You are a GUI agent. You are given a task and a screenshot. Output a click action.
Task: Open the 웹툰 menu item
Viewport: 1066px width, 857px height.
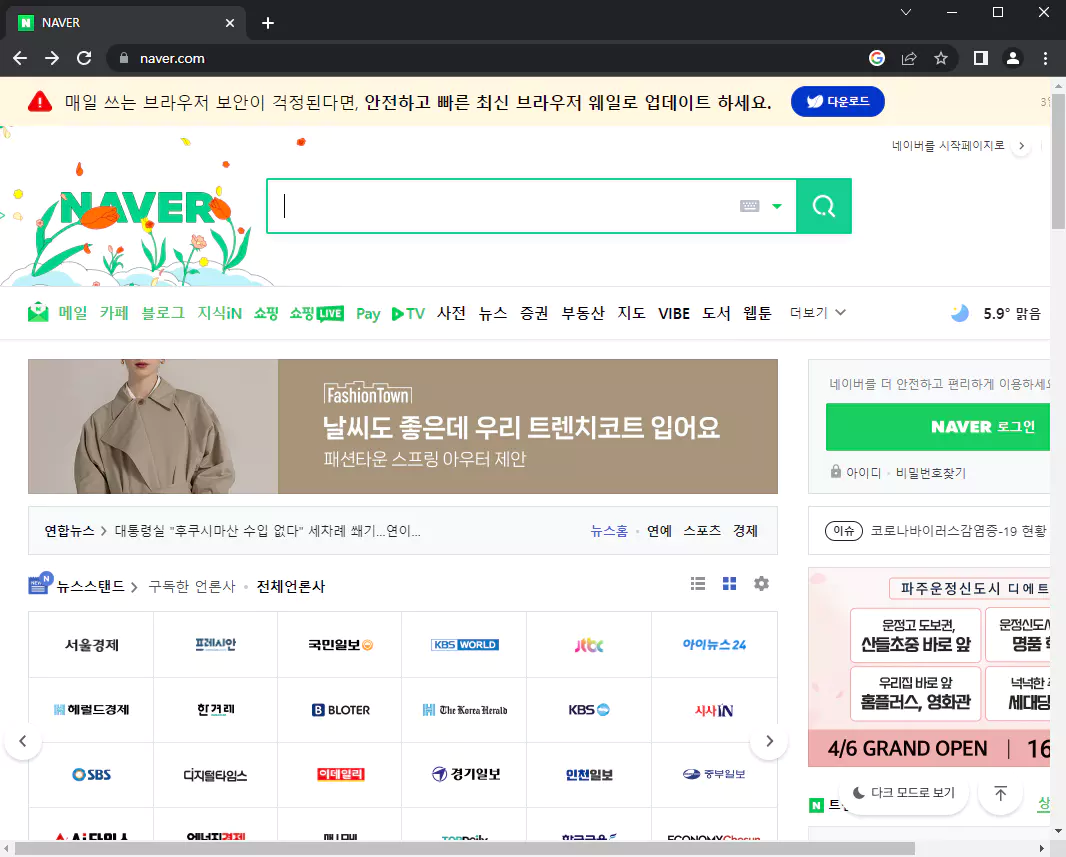(x=757, y=313)
